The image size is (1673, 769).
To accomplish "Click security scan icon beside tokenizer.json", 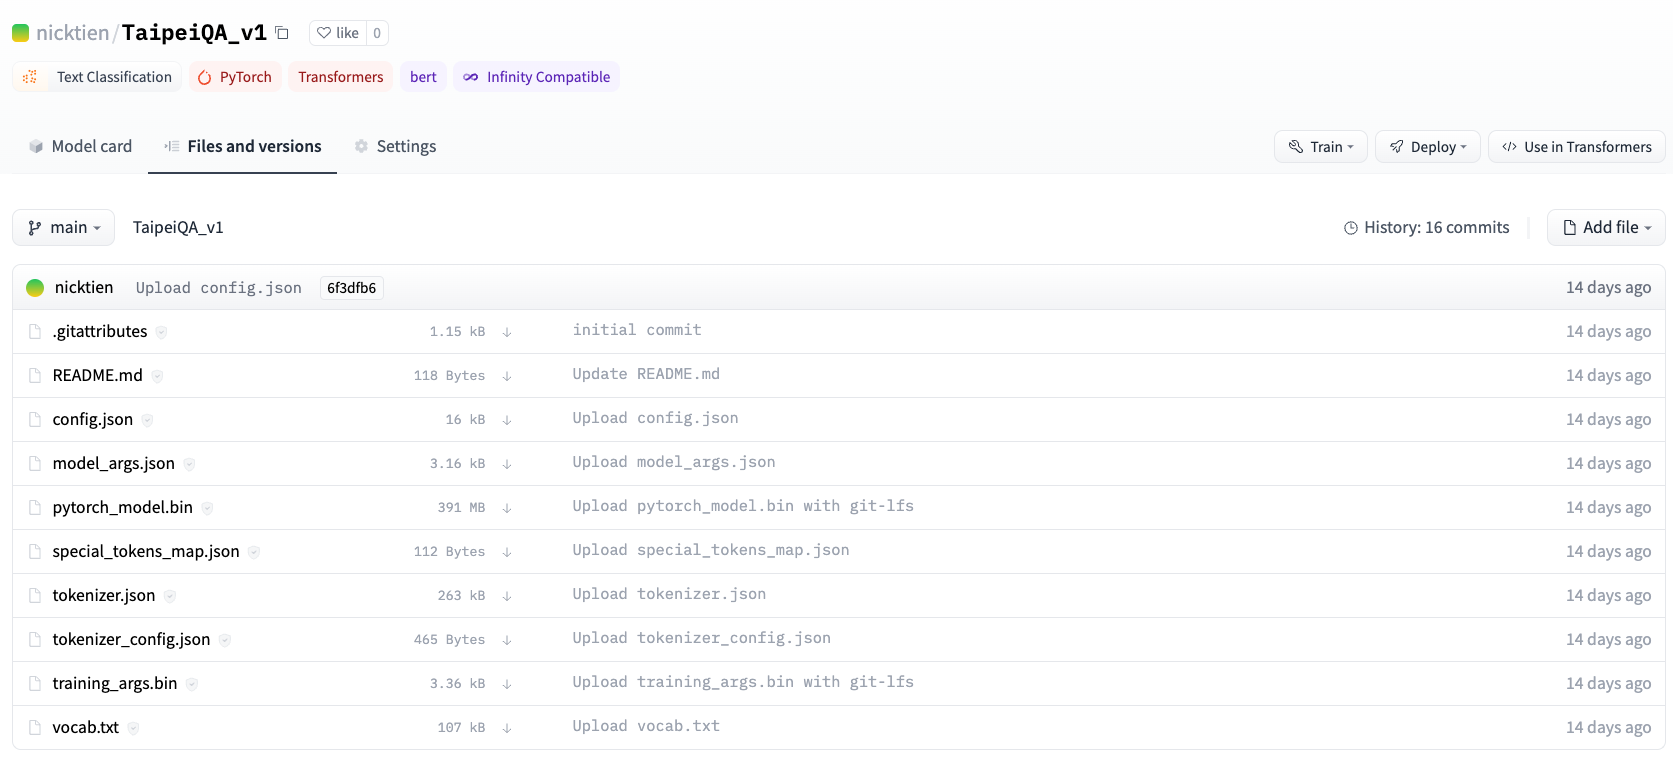I will (170, 596).
